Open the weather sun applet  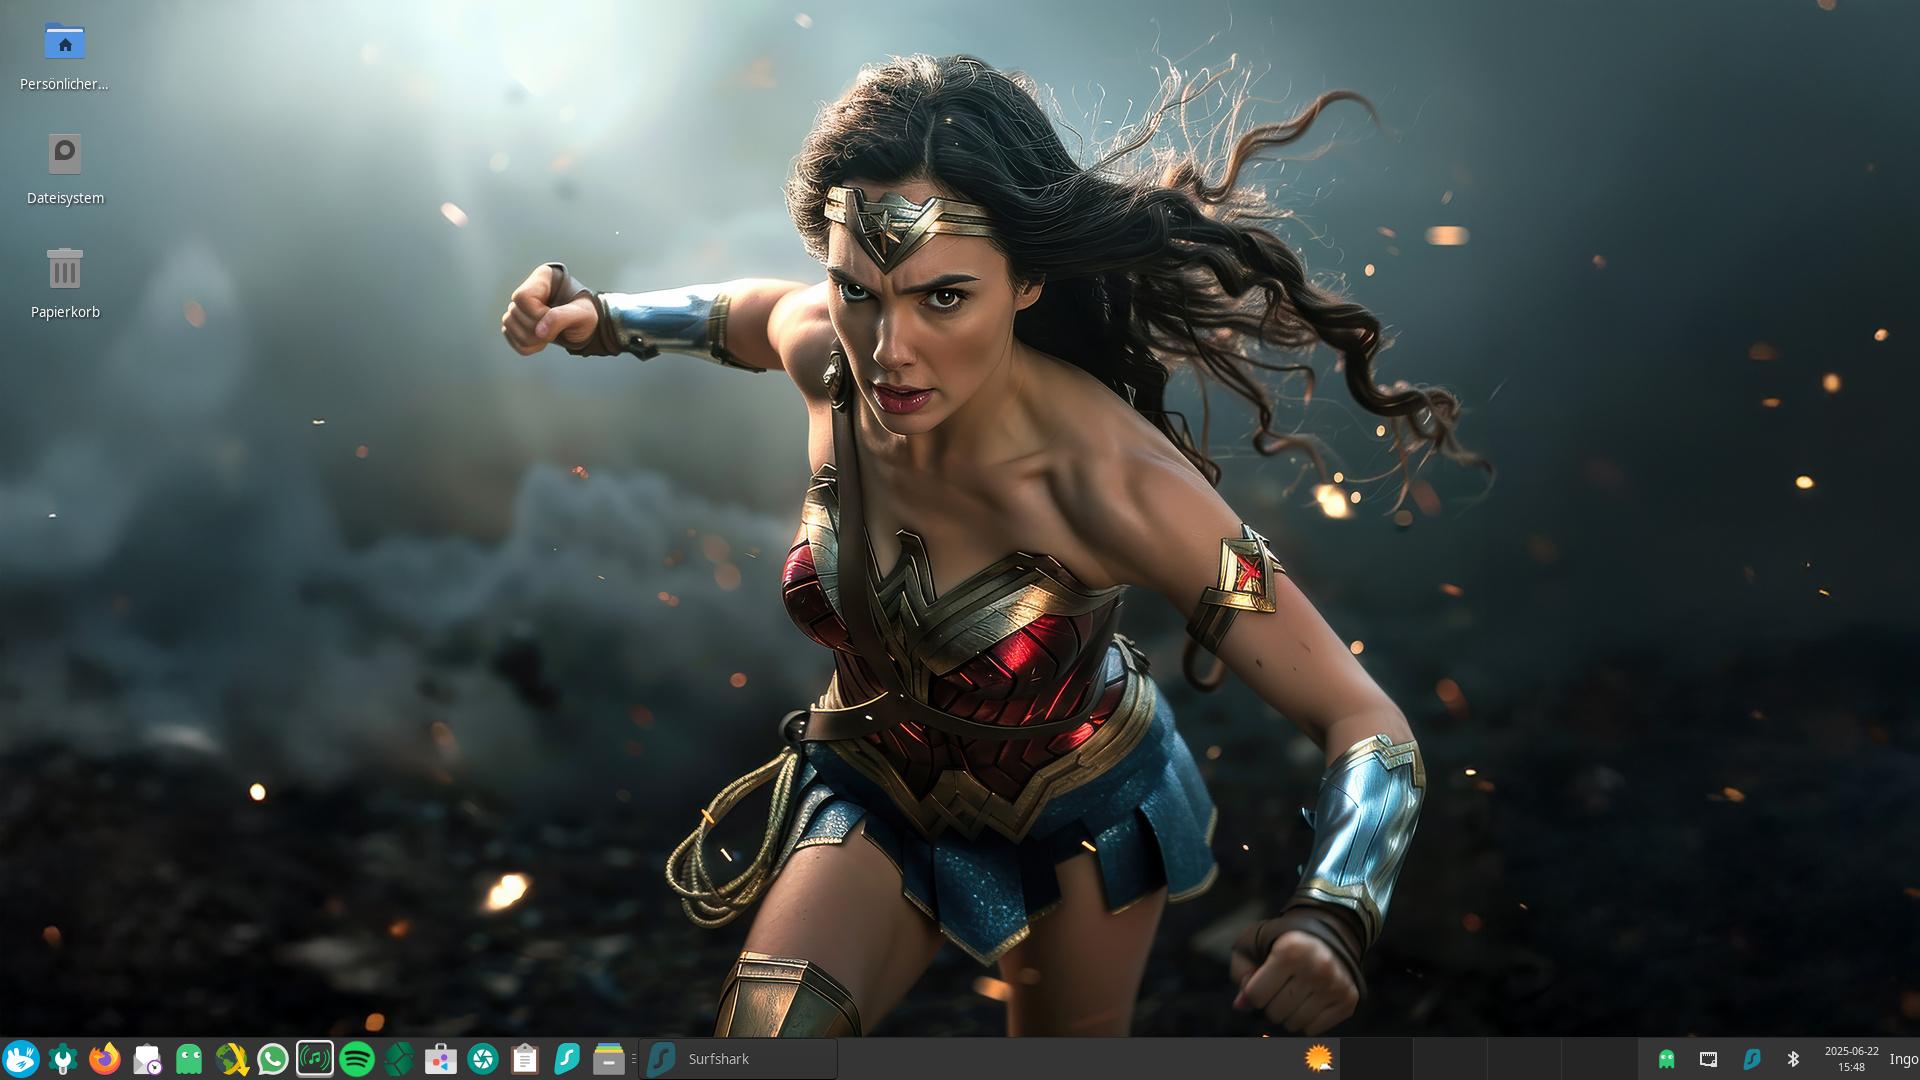tap(1319, 1059)
